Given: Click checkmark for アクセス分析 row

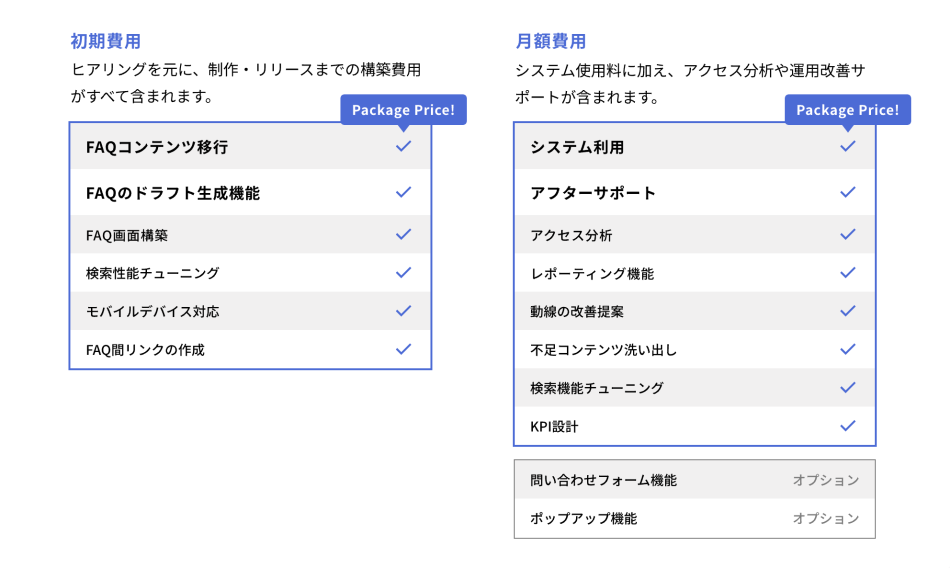Looking at the screenshot, I should click(848, 234).
